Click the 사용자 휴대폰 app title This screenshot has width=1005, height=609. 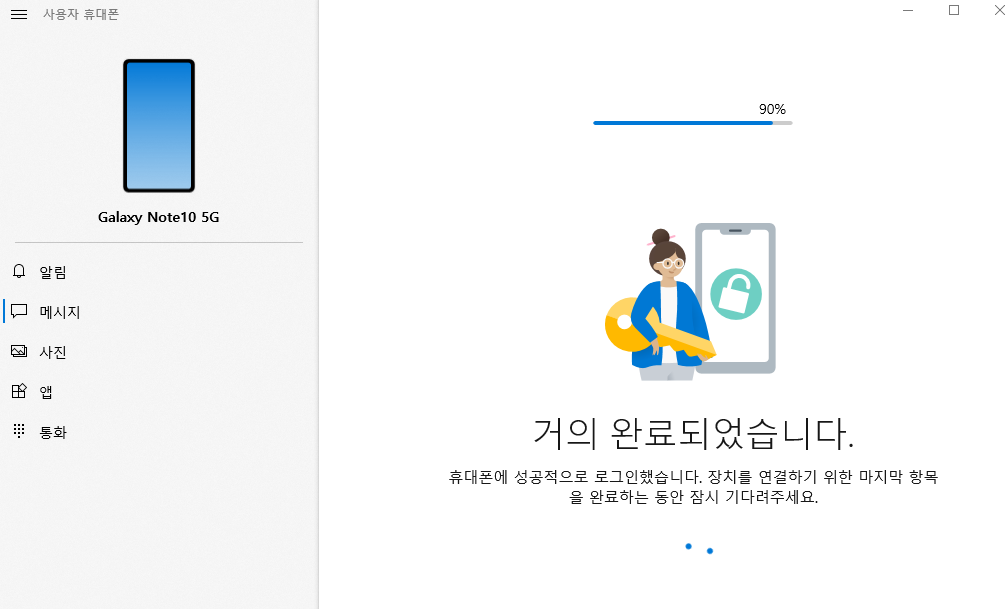[x=81, y=14]
